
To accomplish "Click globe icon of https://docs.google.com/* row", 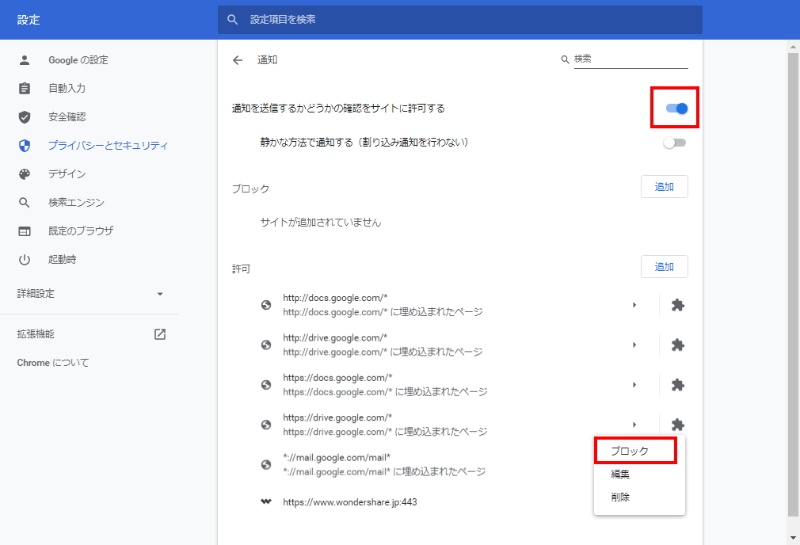I will tap(266, 385).
